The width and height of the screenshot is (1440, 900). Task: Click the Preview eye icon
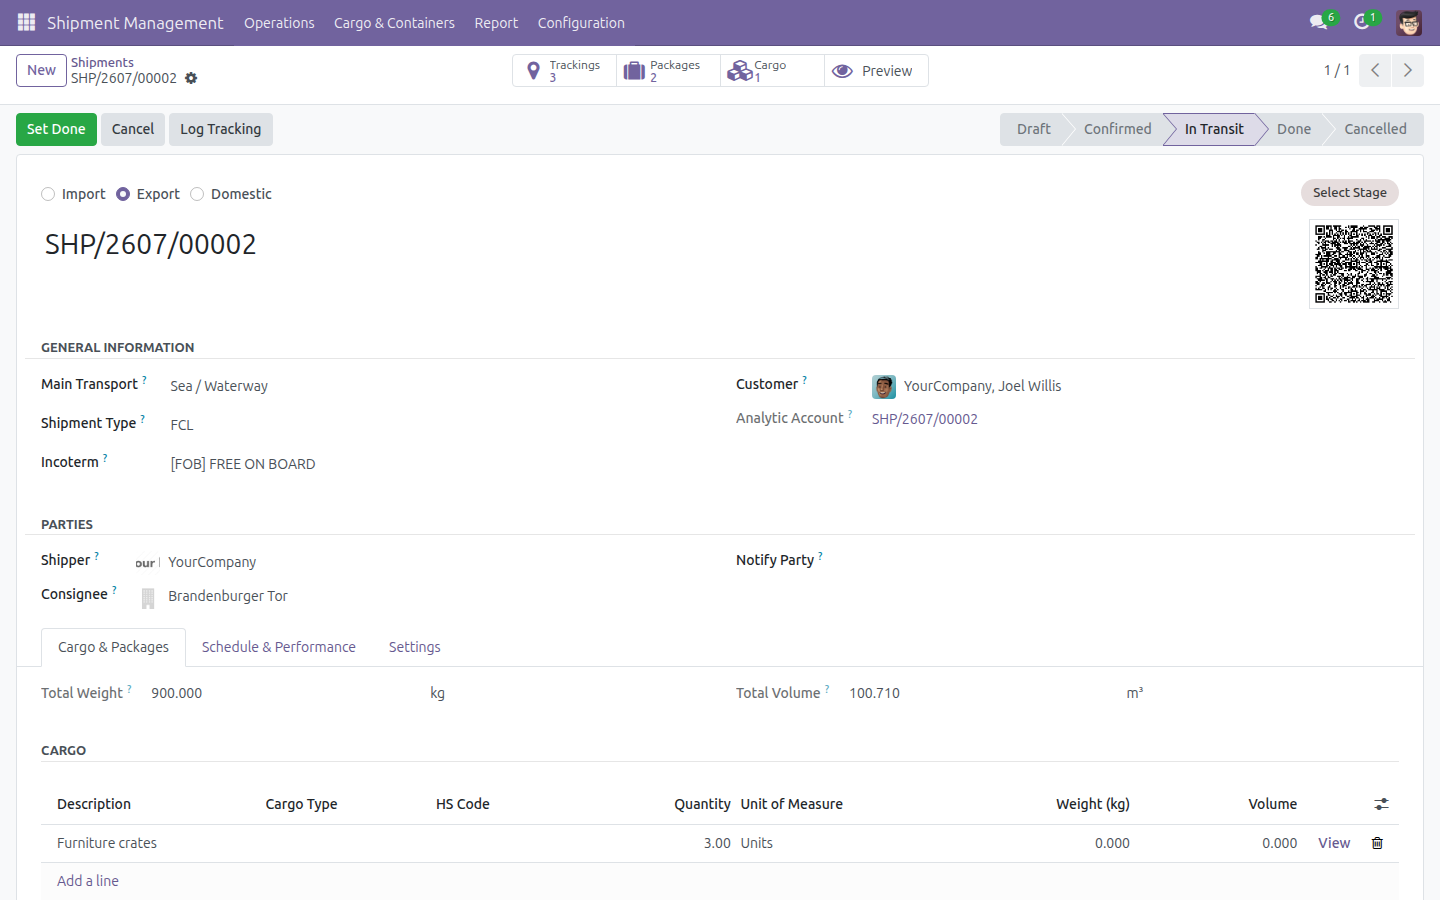843,71
